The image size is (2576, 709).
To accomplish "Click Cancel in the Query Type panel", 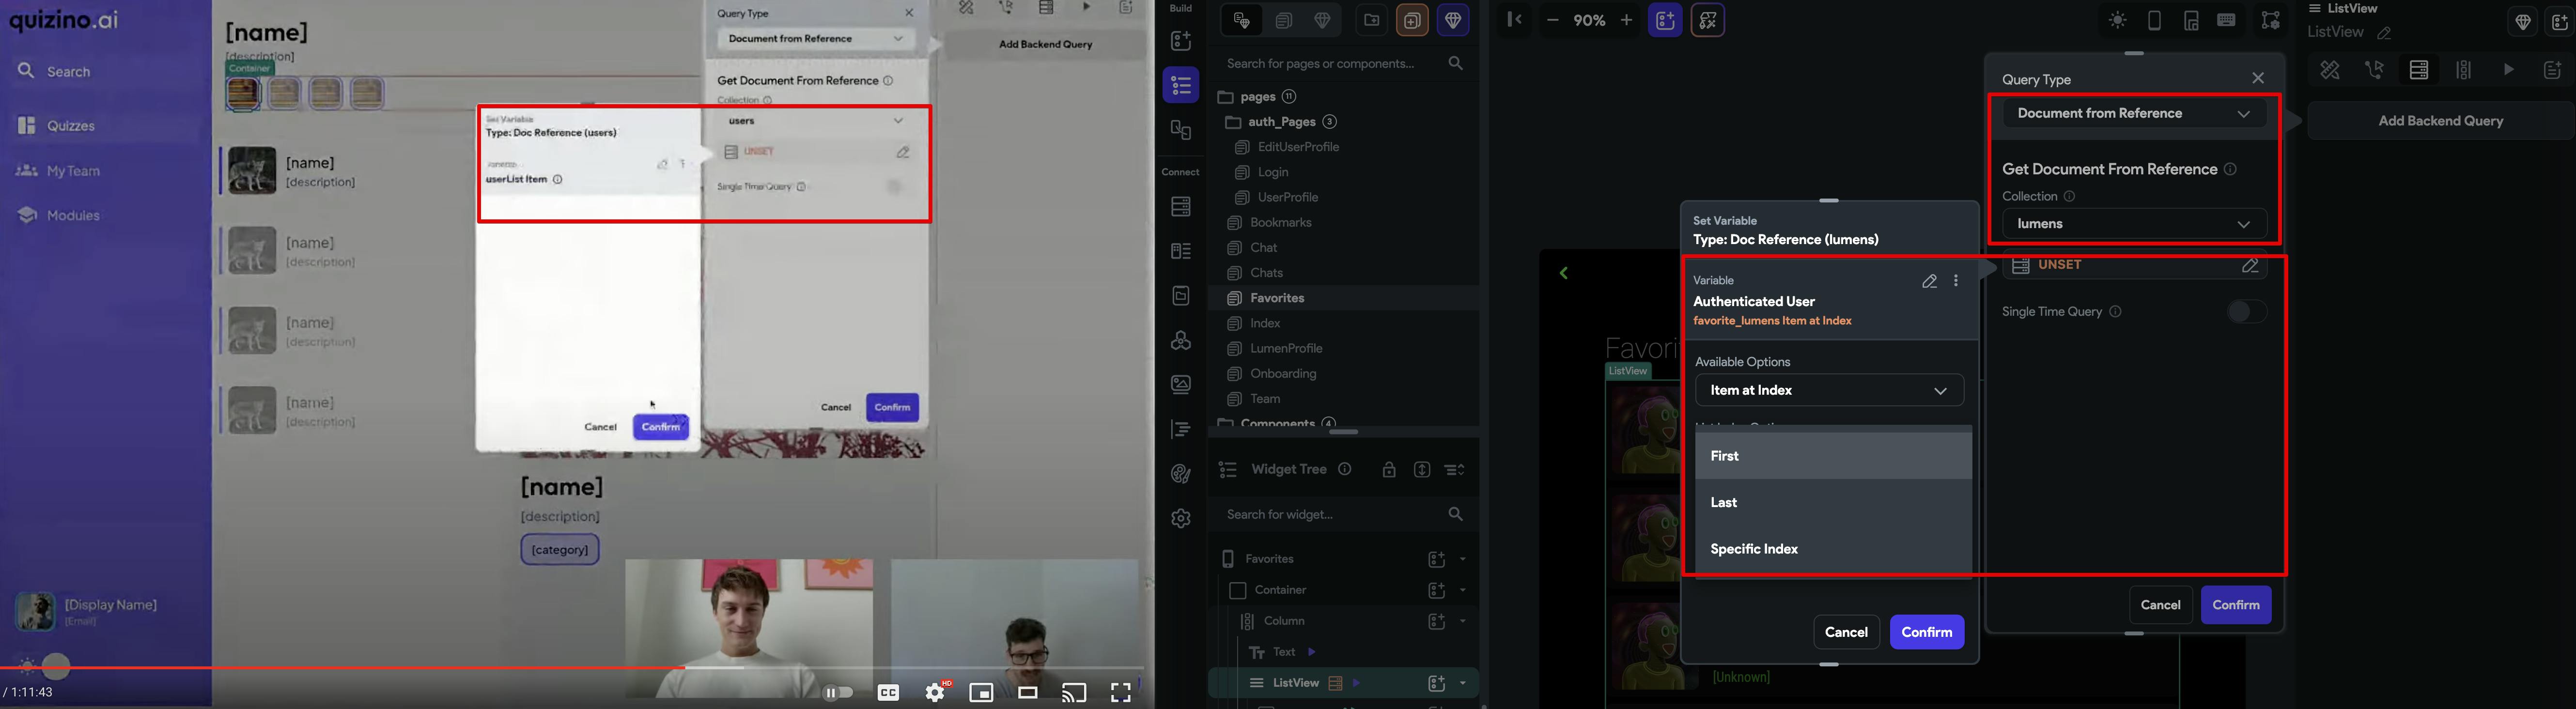I will point(2160,605).
